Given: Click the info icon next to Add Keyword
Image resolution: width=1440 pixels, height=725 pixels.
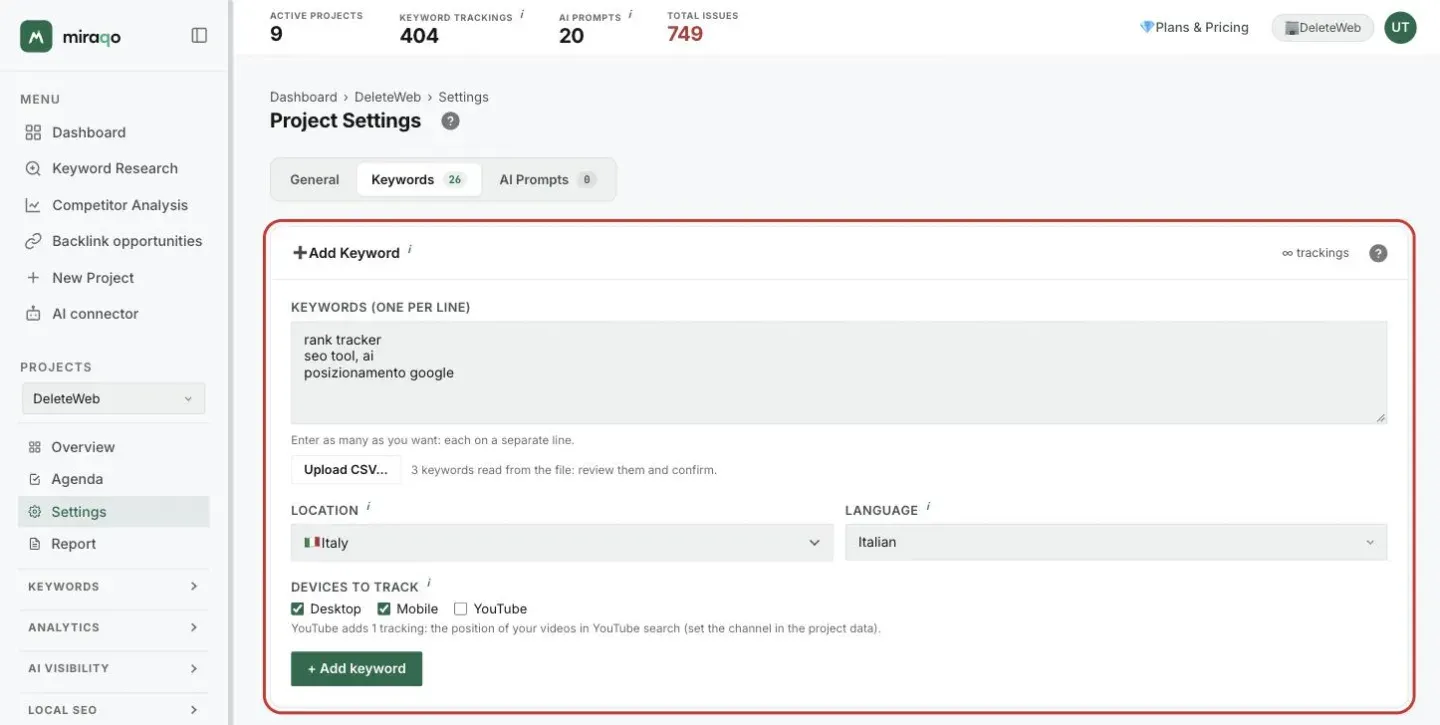Looking at the screenshot, I should tap(410, 248).
